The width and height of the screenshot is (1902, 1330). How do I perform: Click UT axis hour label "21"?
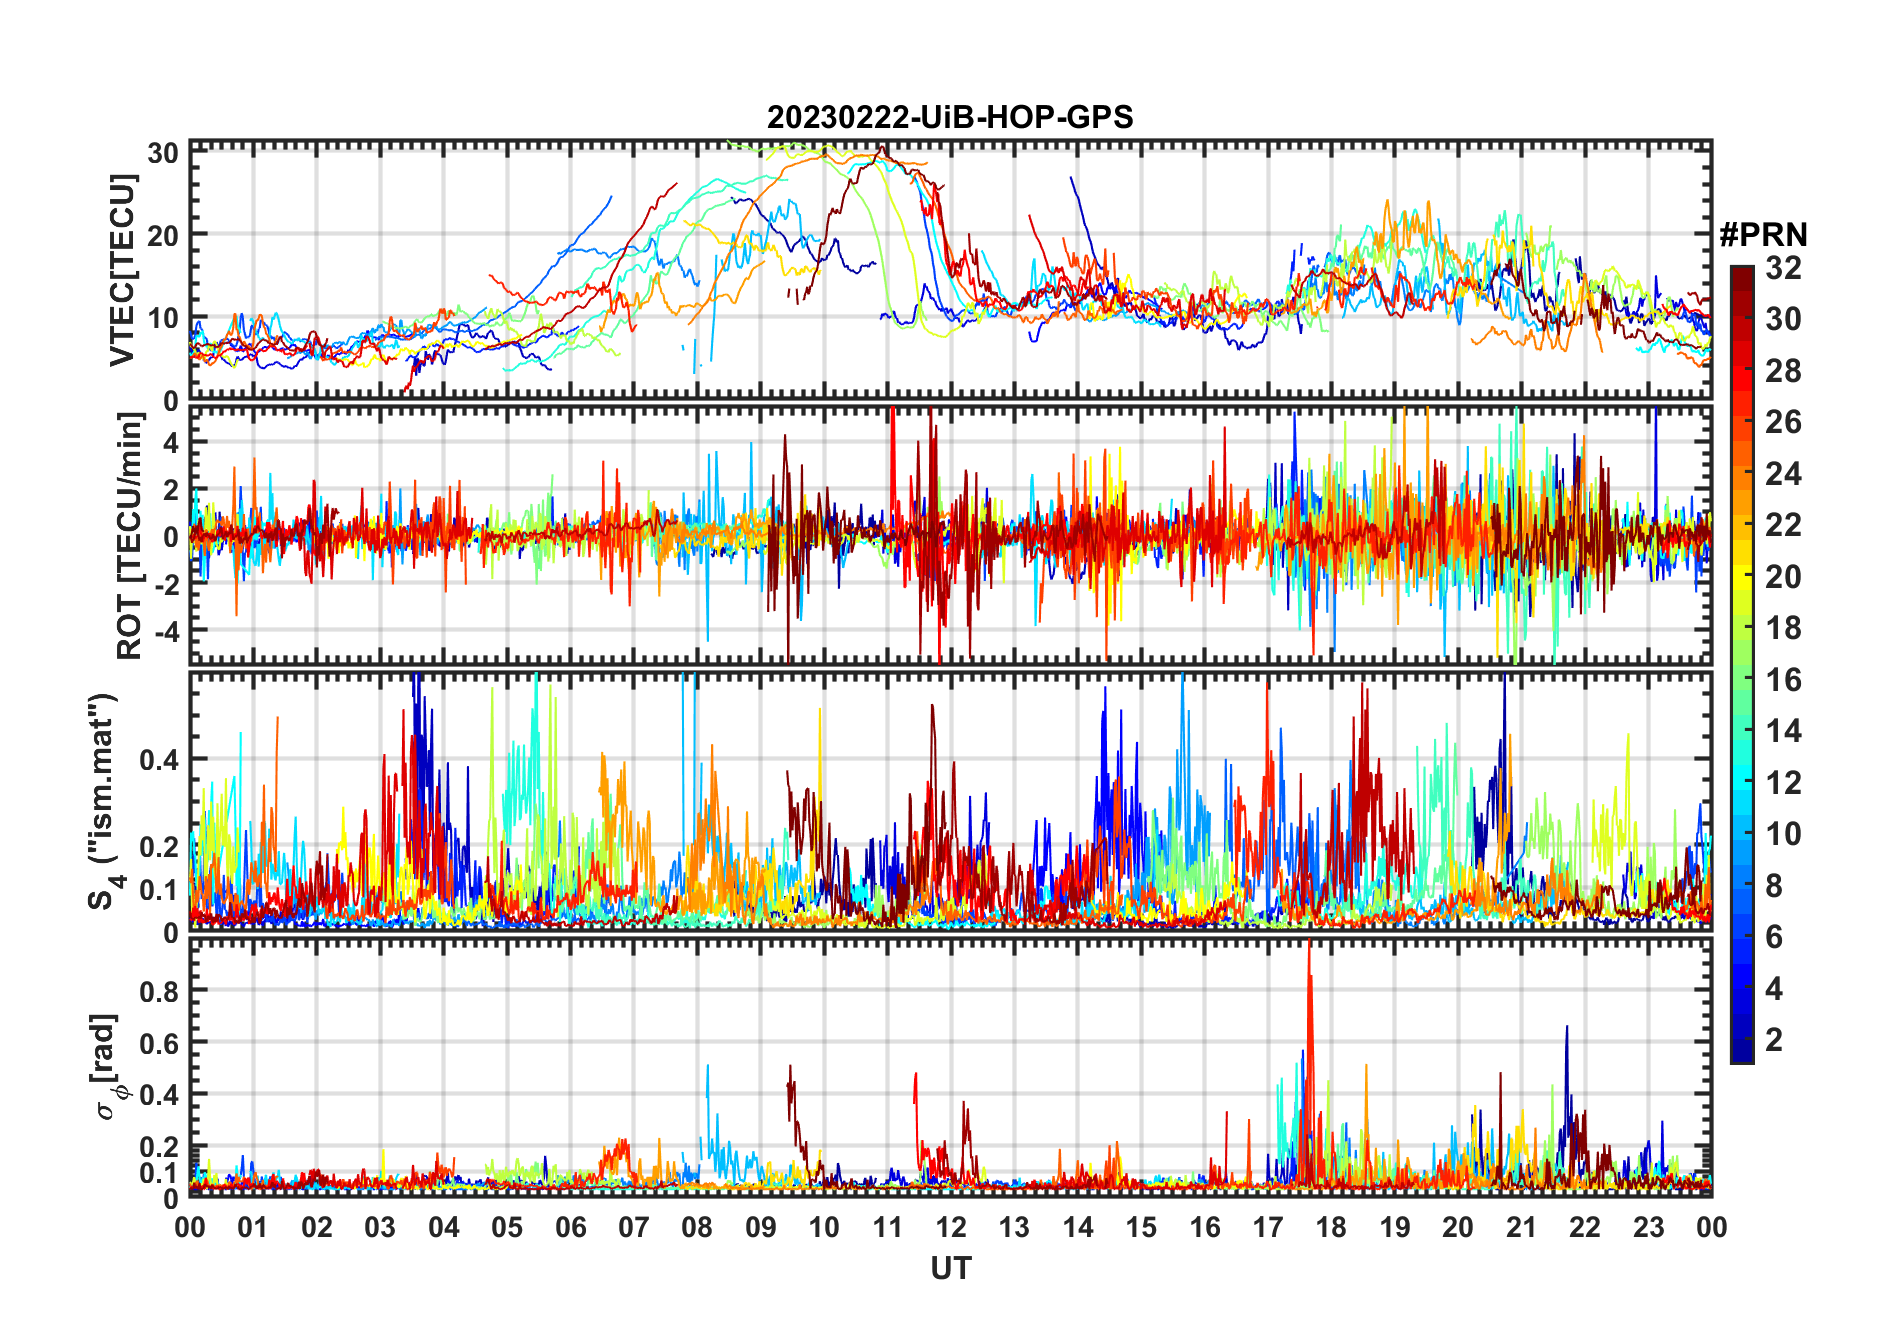1522,1227
